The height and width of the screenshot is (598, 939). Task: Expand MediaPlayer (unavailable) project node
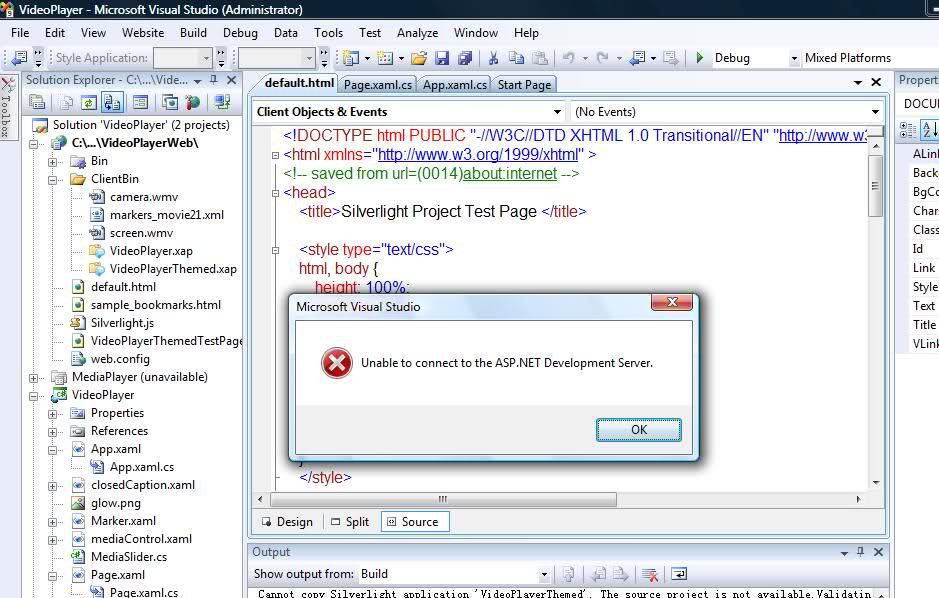pos(34,378)
